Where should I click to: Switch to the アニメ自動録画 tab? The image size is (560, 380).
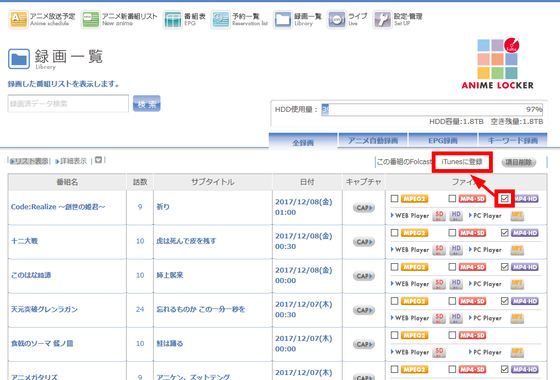373,140
